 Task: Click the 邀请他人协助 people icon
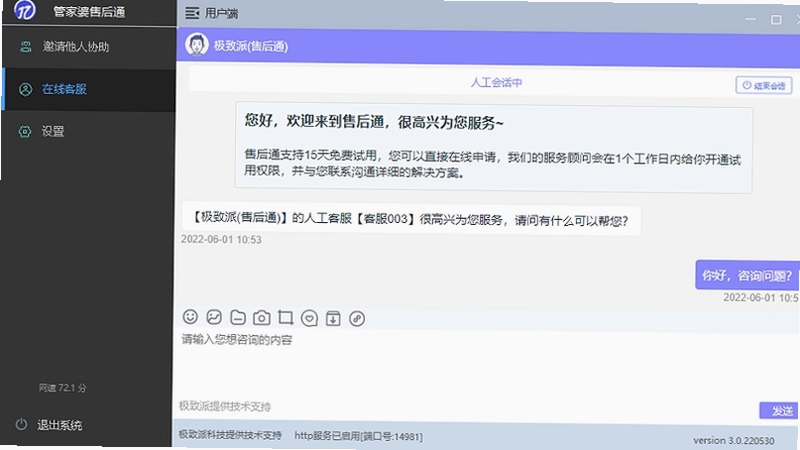[x=26, y=47]
